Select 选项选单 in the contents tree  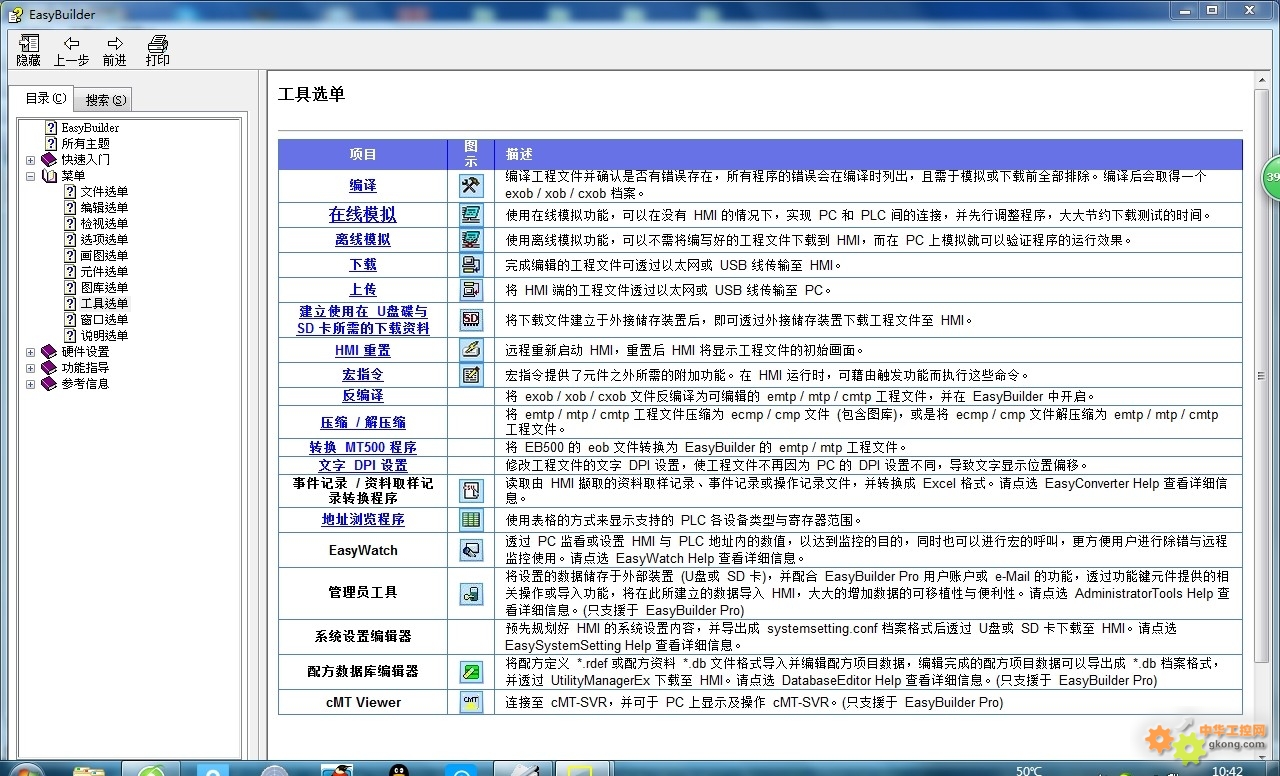(x=104, y=240)
